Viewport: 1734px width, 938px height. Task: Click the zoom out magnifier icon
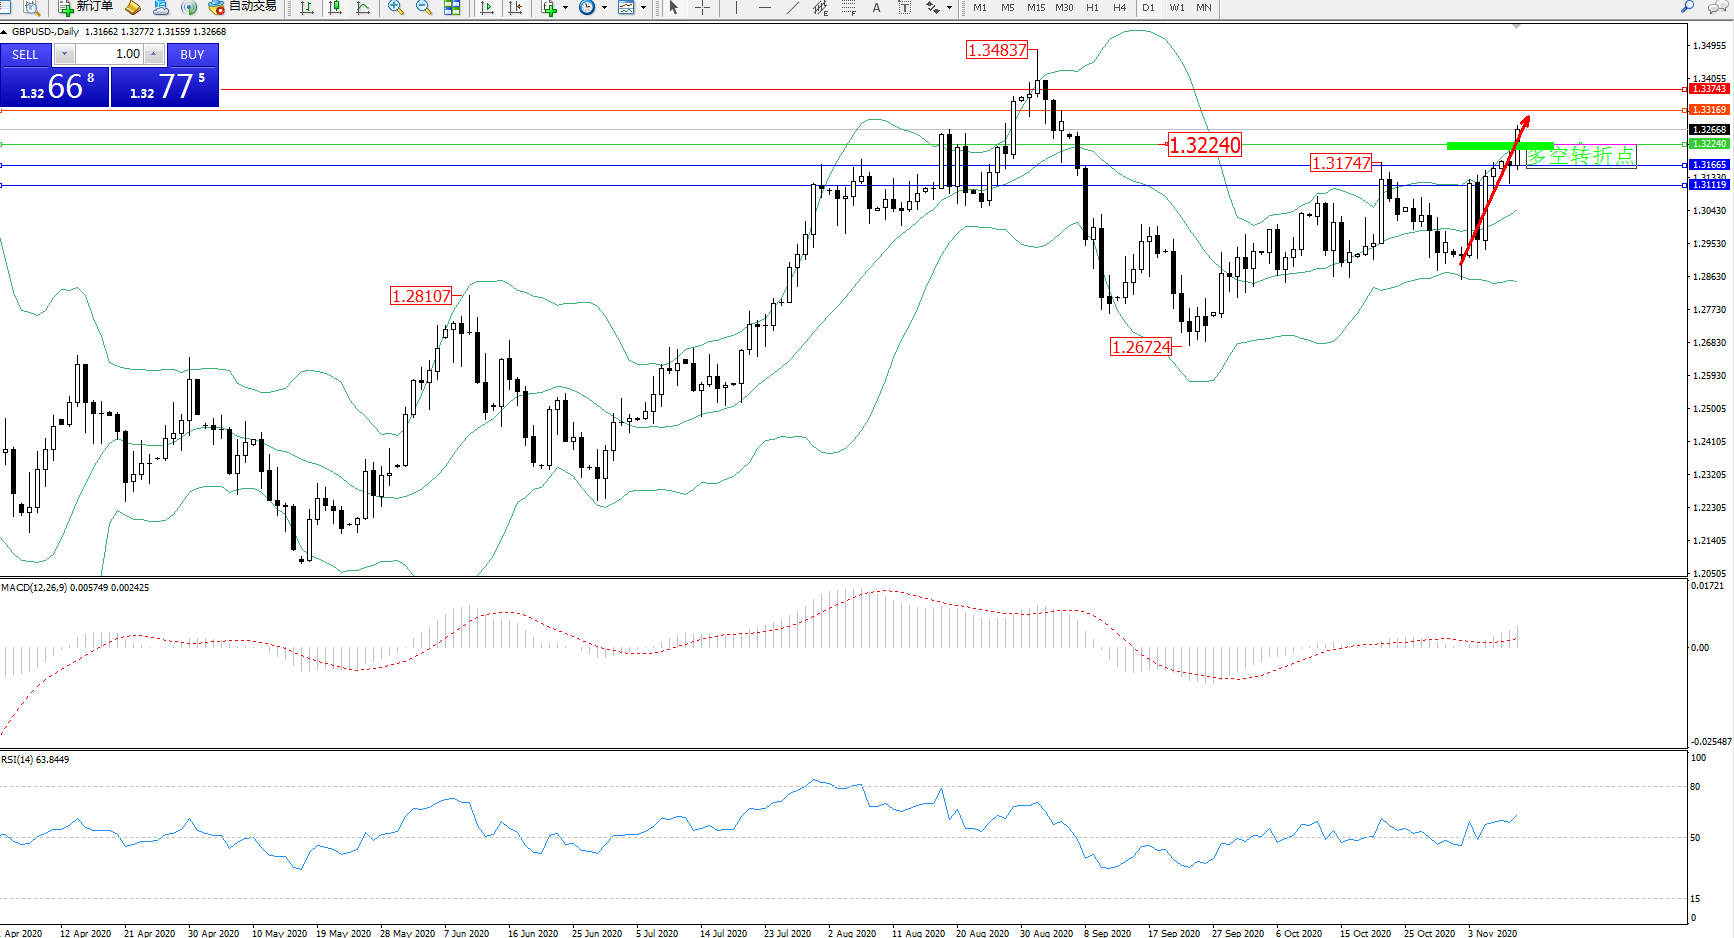(423, 8)
